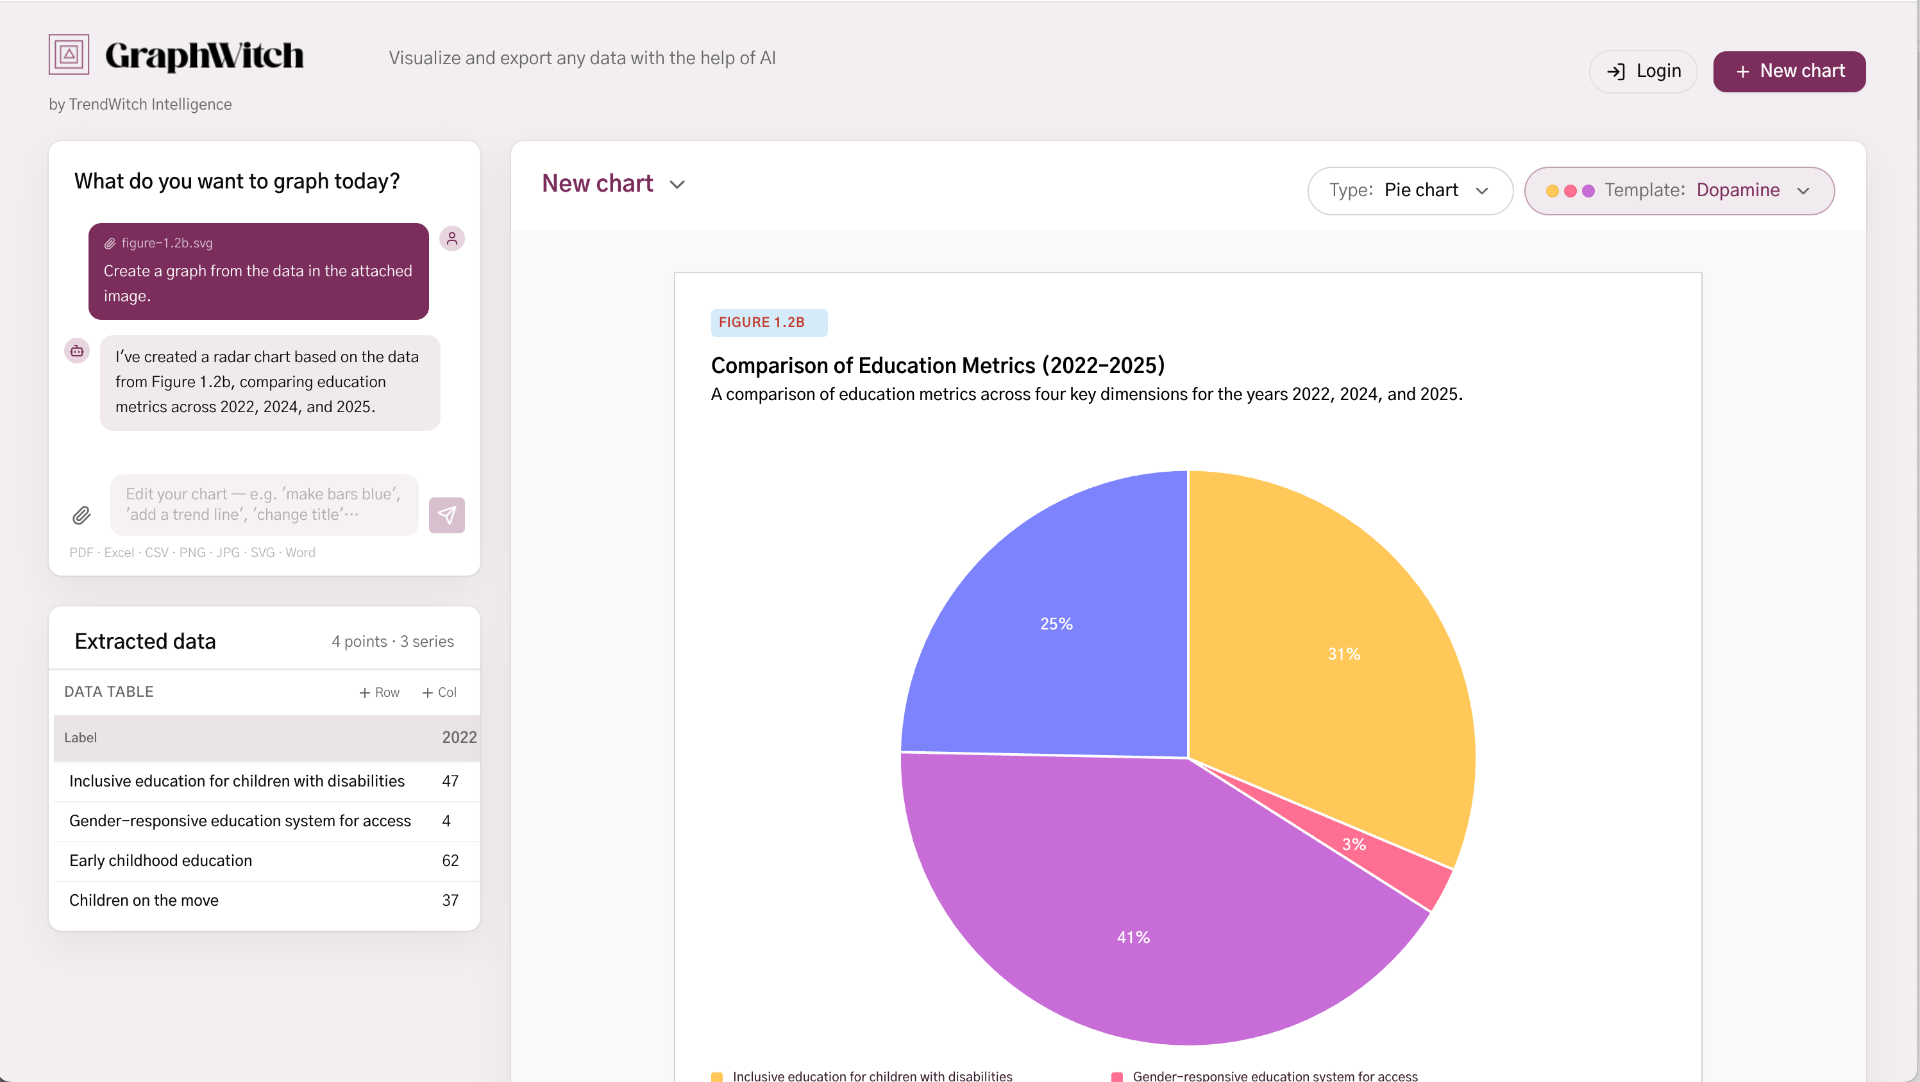
Task: Select the 'Inclusive education for children with disabilities' row label
Action: pyautogui.click(x=237, y=781)
